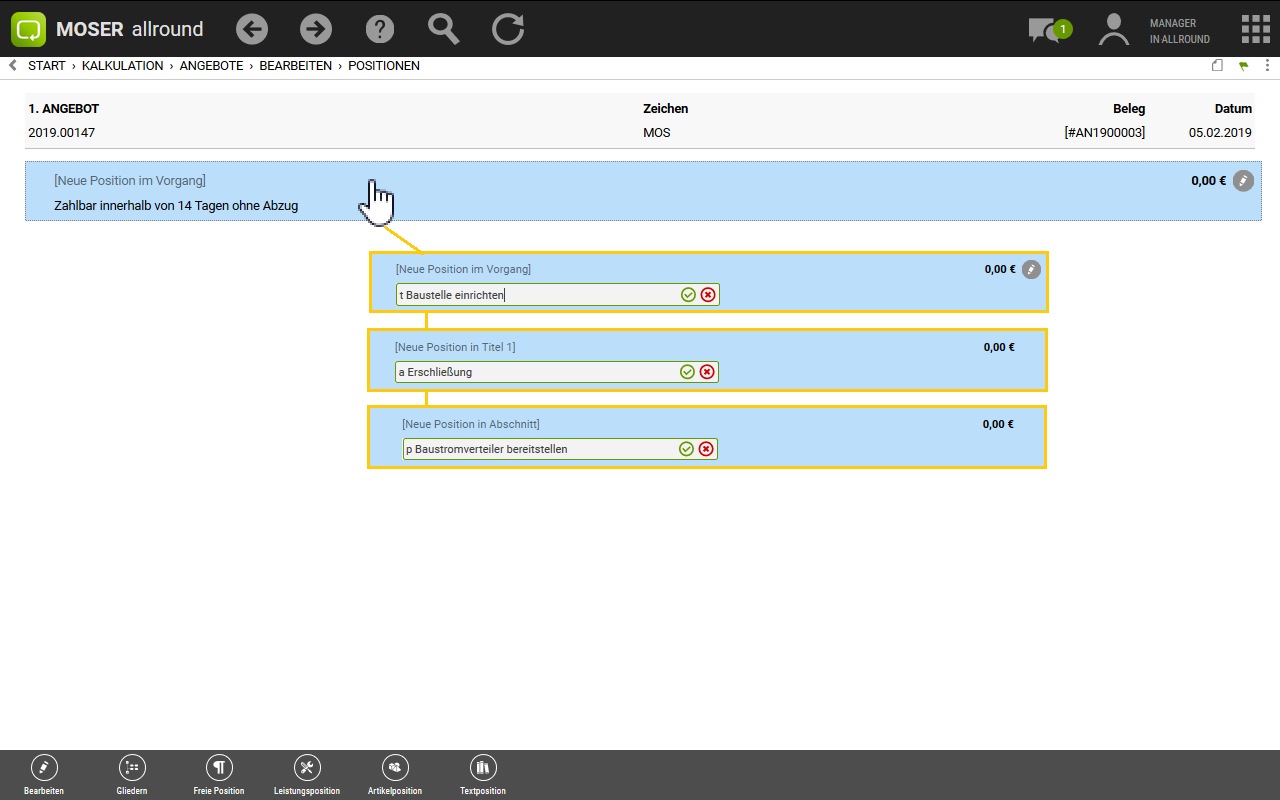Open the three-dot options menu
The height and width of the screenshot is (800, 1280).
[x=1267, y=66]
